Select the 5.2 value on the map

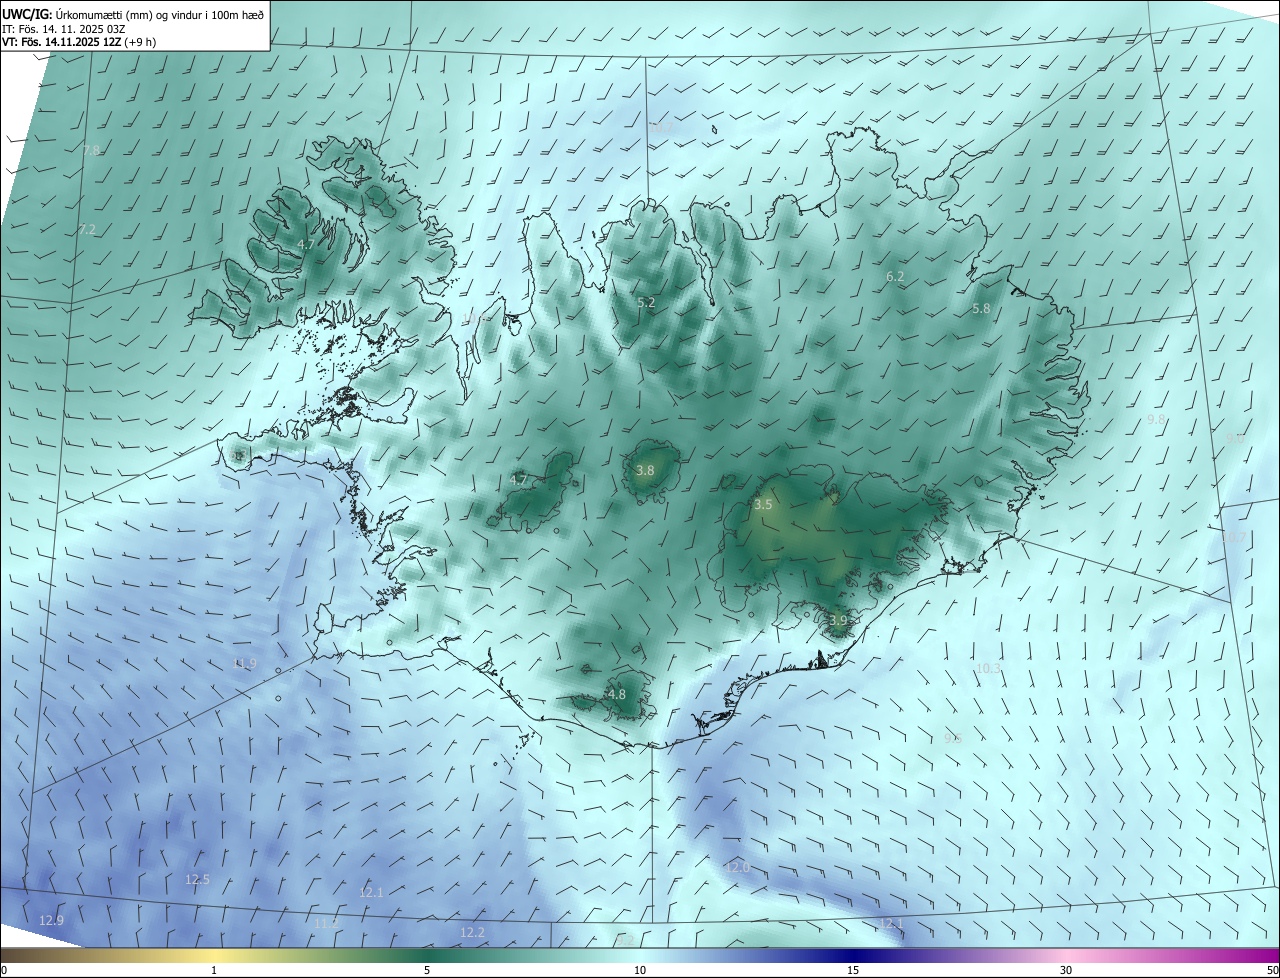coord(646,302)
